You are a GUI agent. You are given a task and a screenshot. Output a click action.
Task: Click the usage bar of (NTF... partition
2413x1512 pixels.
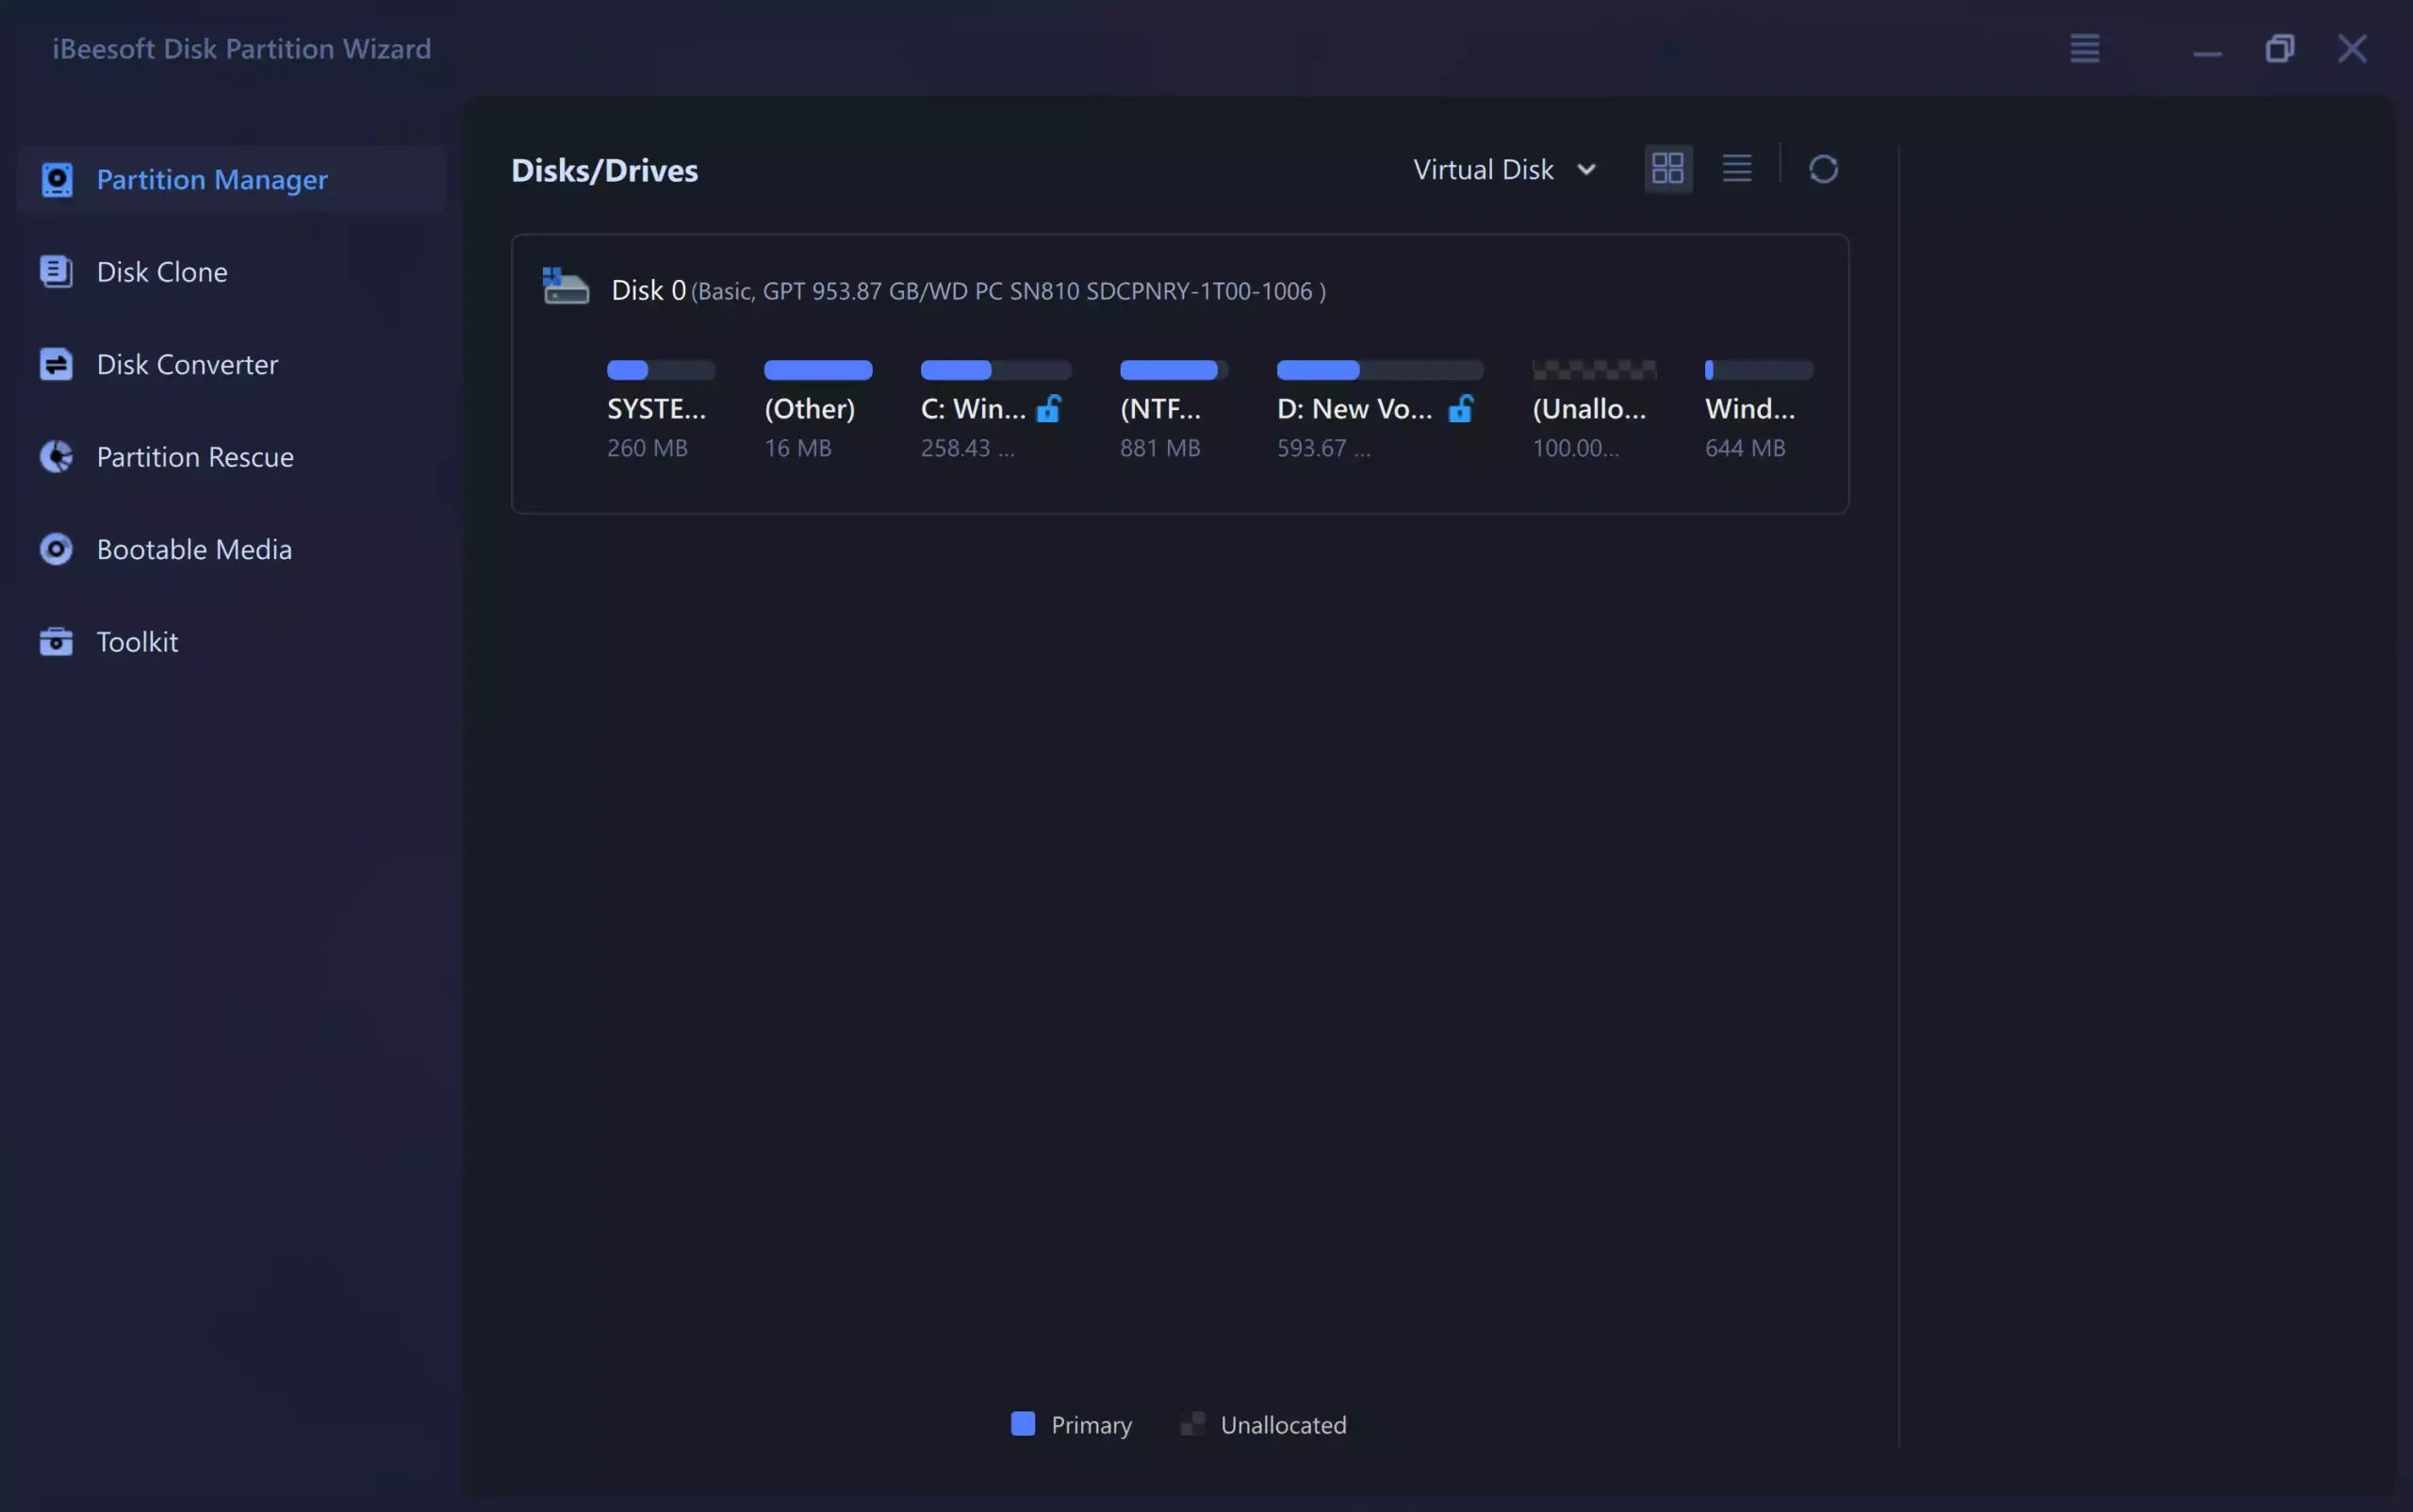(1173, 370)
